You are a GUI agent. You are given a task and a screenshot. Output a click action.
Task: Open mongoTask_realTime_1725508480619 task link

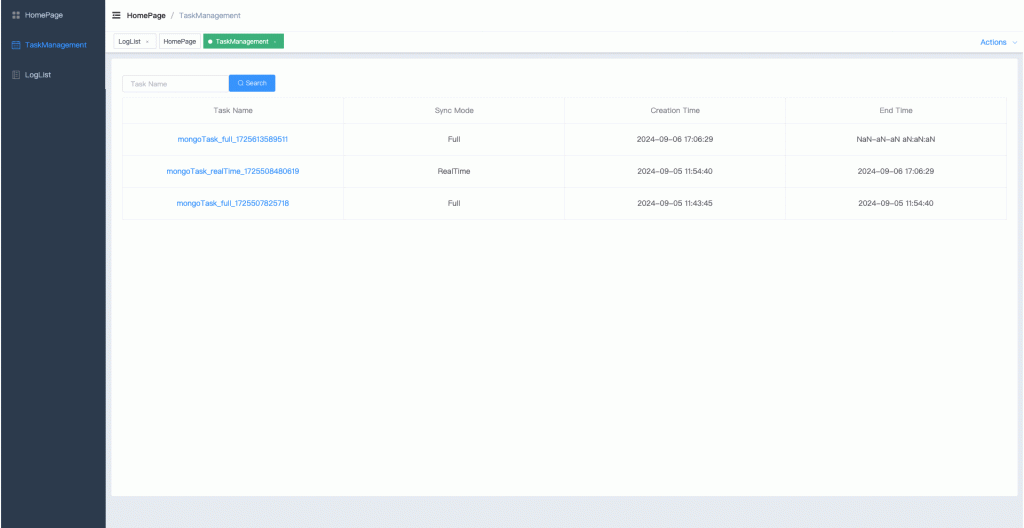pos(233,171)
